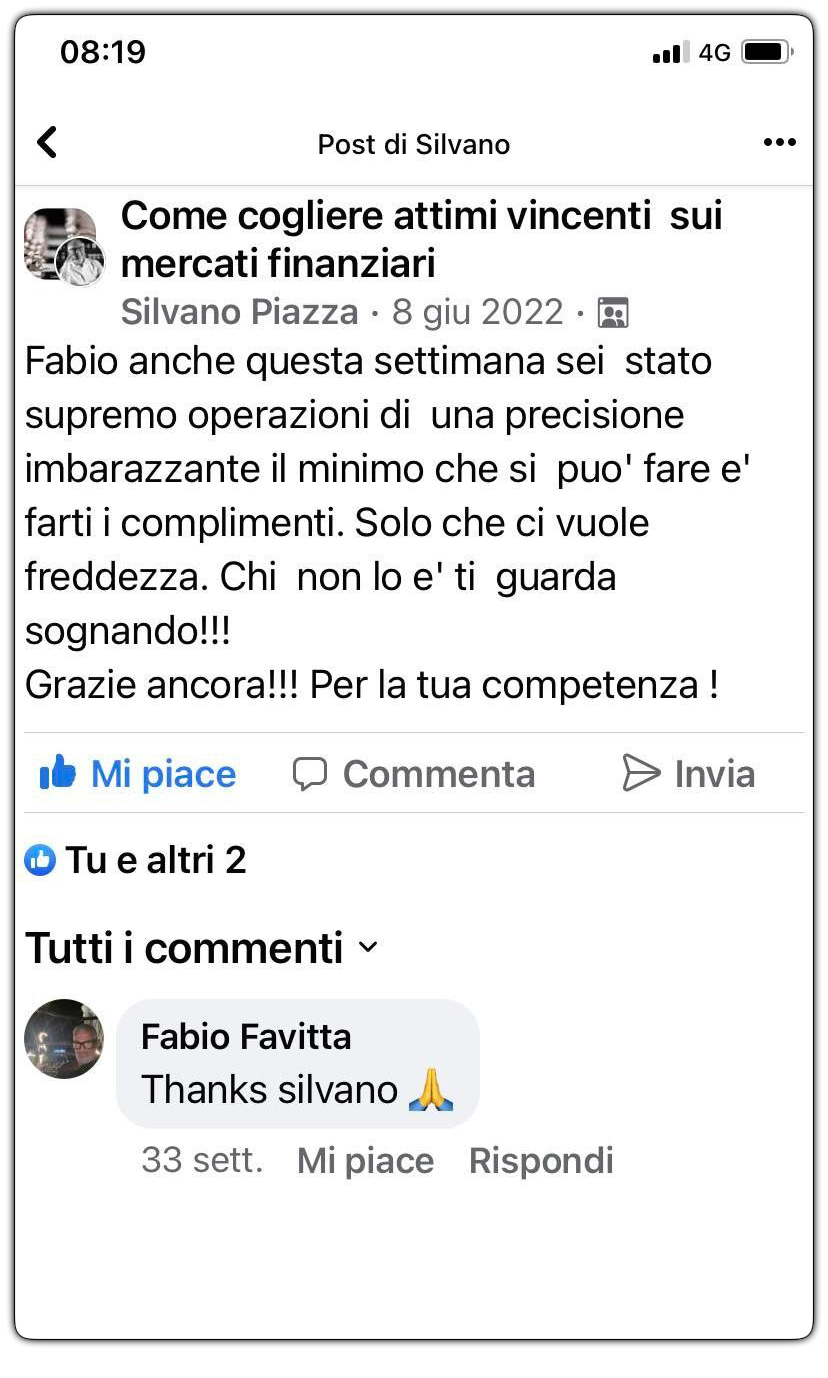Like Fabio Favitta's comment via Mi piace

(x=365, y=1160)
